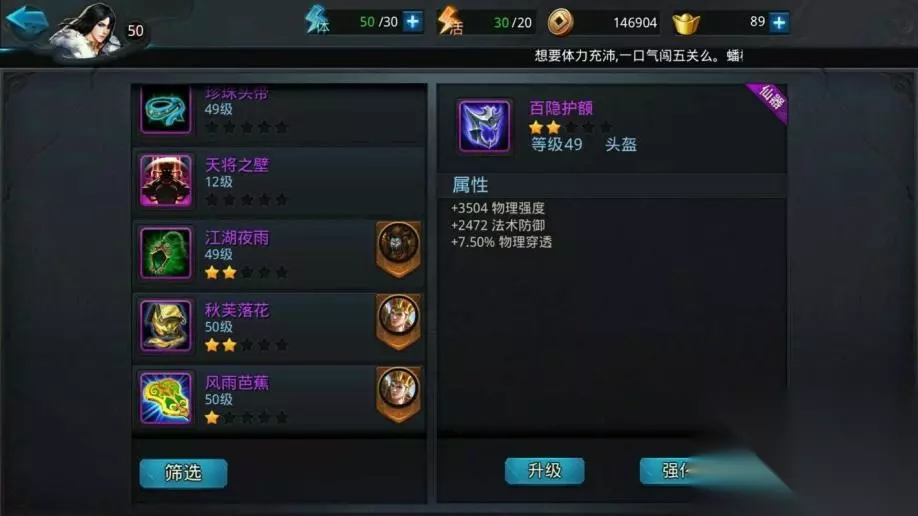
Task: Tap the gold ingot currency icon
Action: pos(686,23)
